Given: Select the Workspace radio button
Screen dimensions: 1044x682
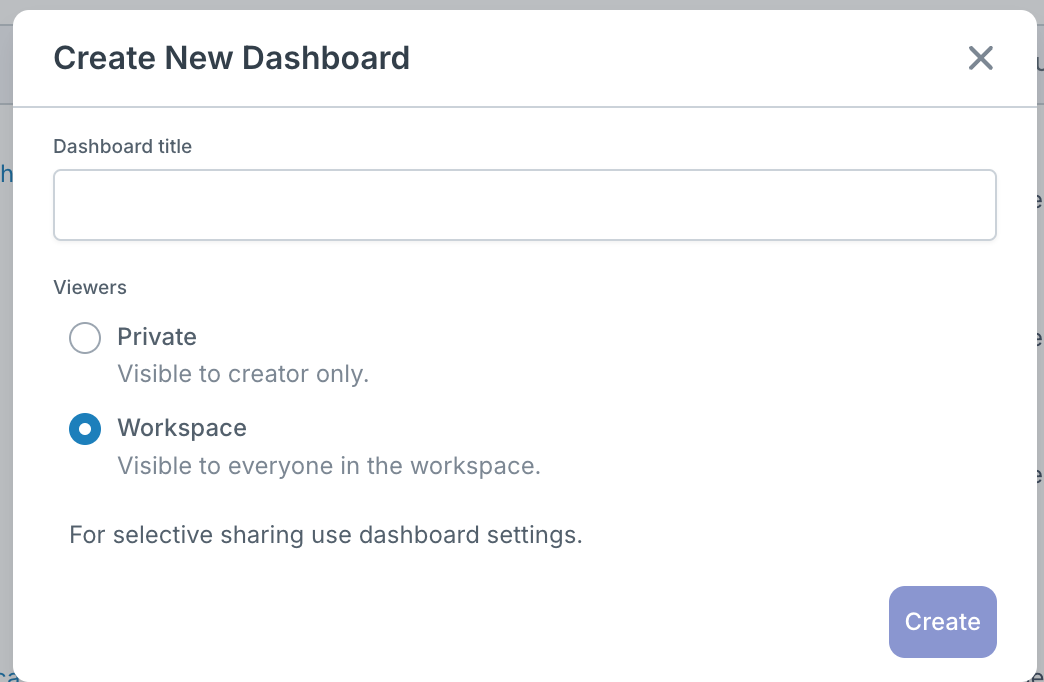Looking at the screenshot, I should coord(85,429).
